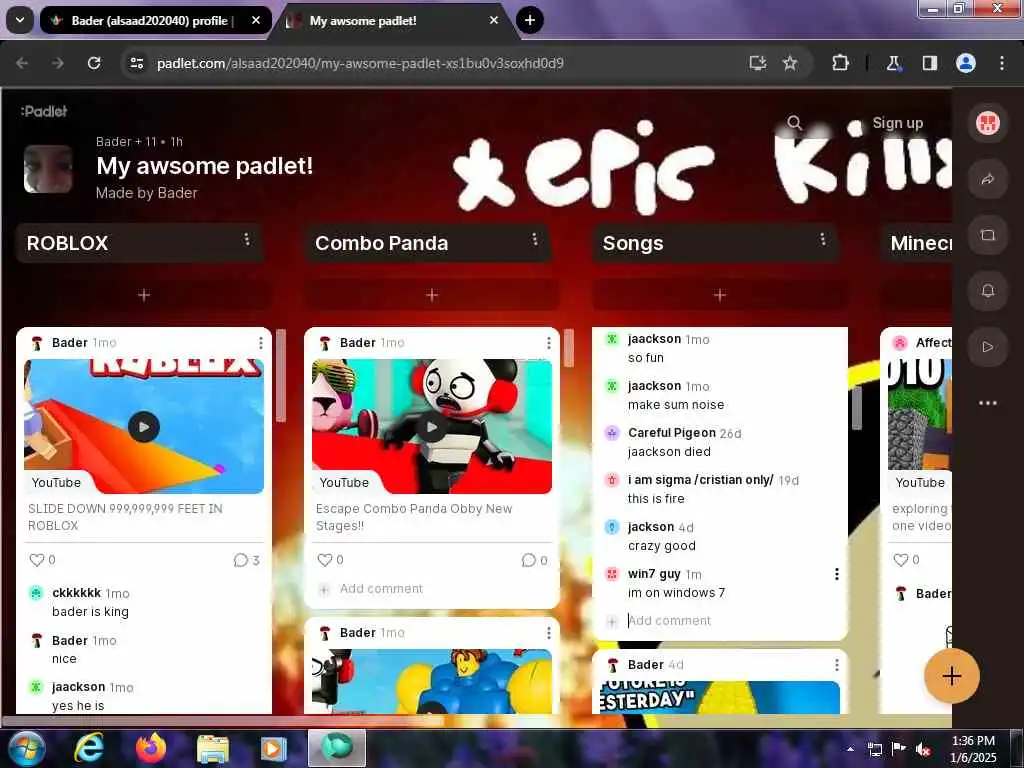Open options for the ROBLOX slide post

(261, 343)
